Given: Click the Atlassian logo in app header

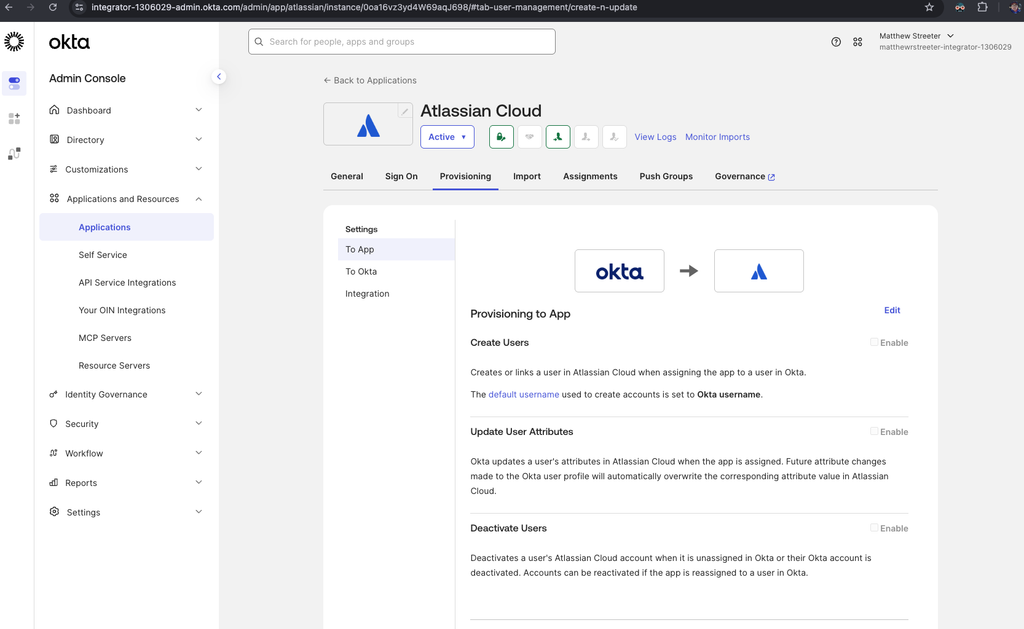Looking at the screenshot, I should 368,125.
